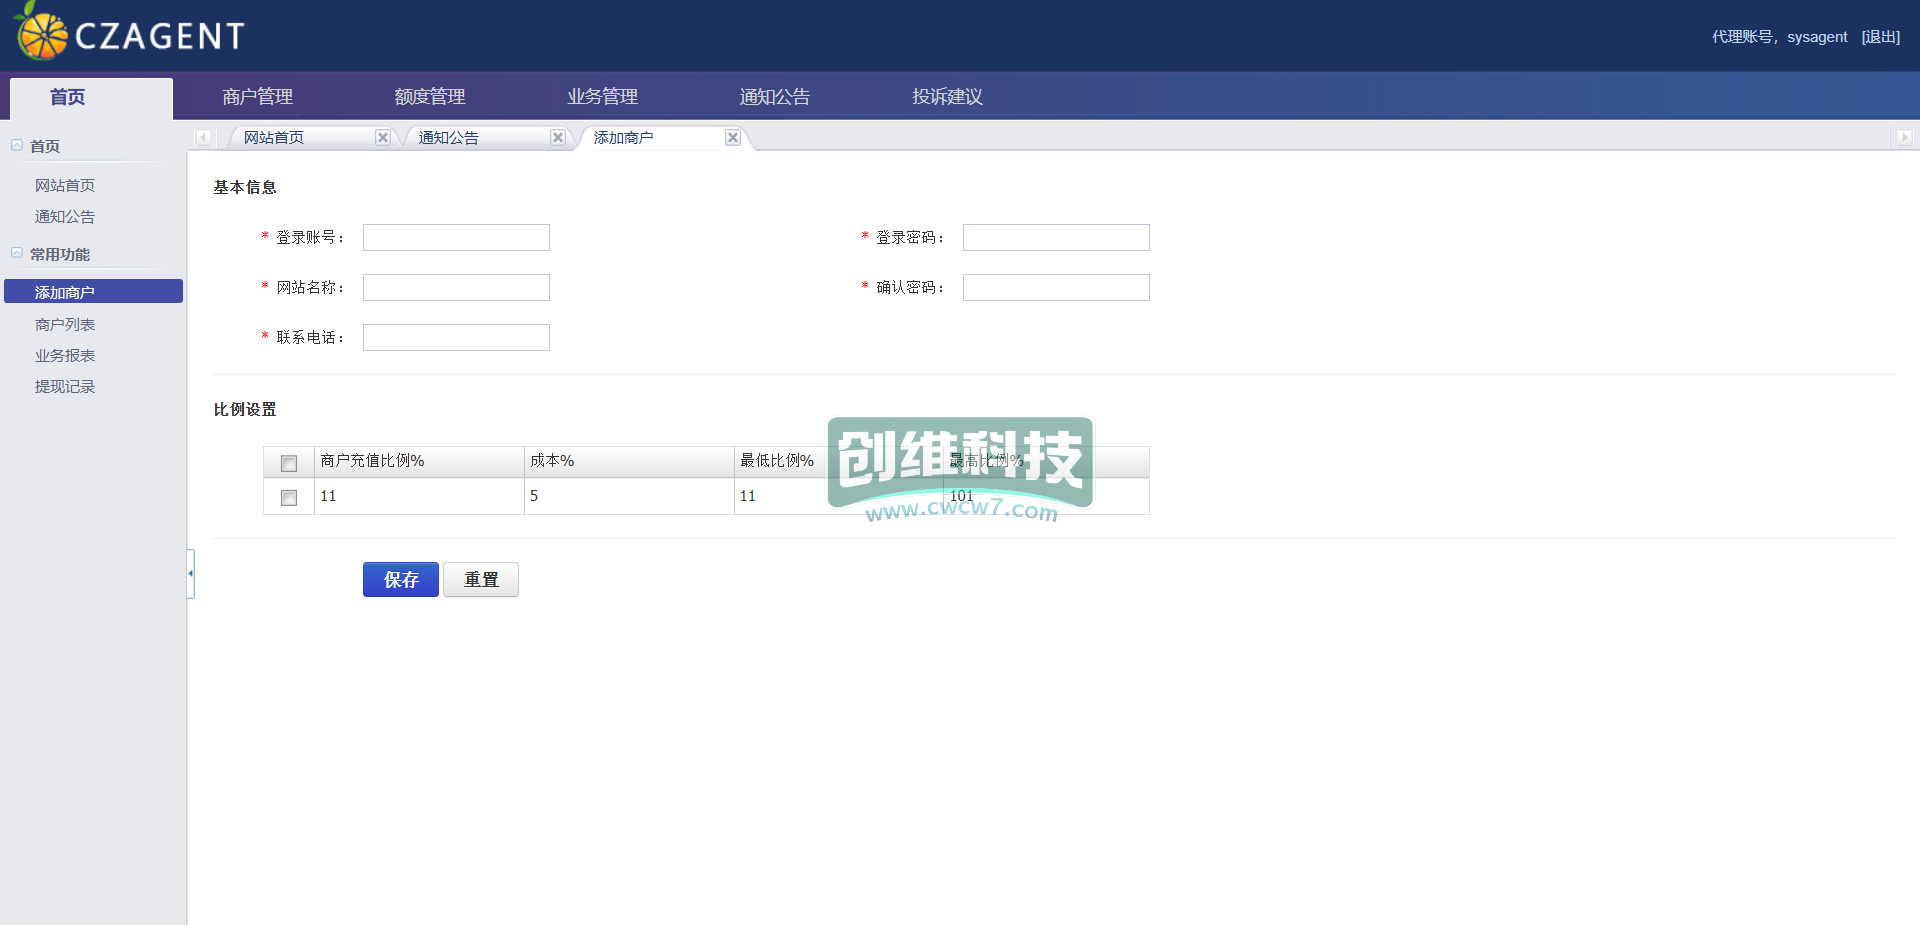Open the 首页 main navigation tab
1920x925 pixels.
(x=91, y=98)
